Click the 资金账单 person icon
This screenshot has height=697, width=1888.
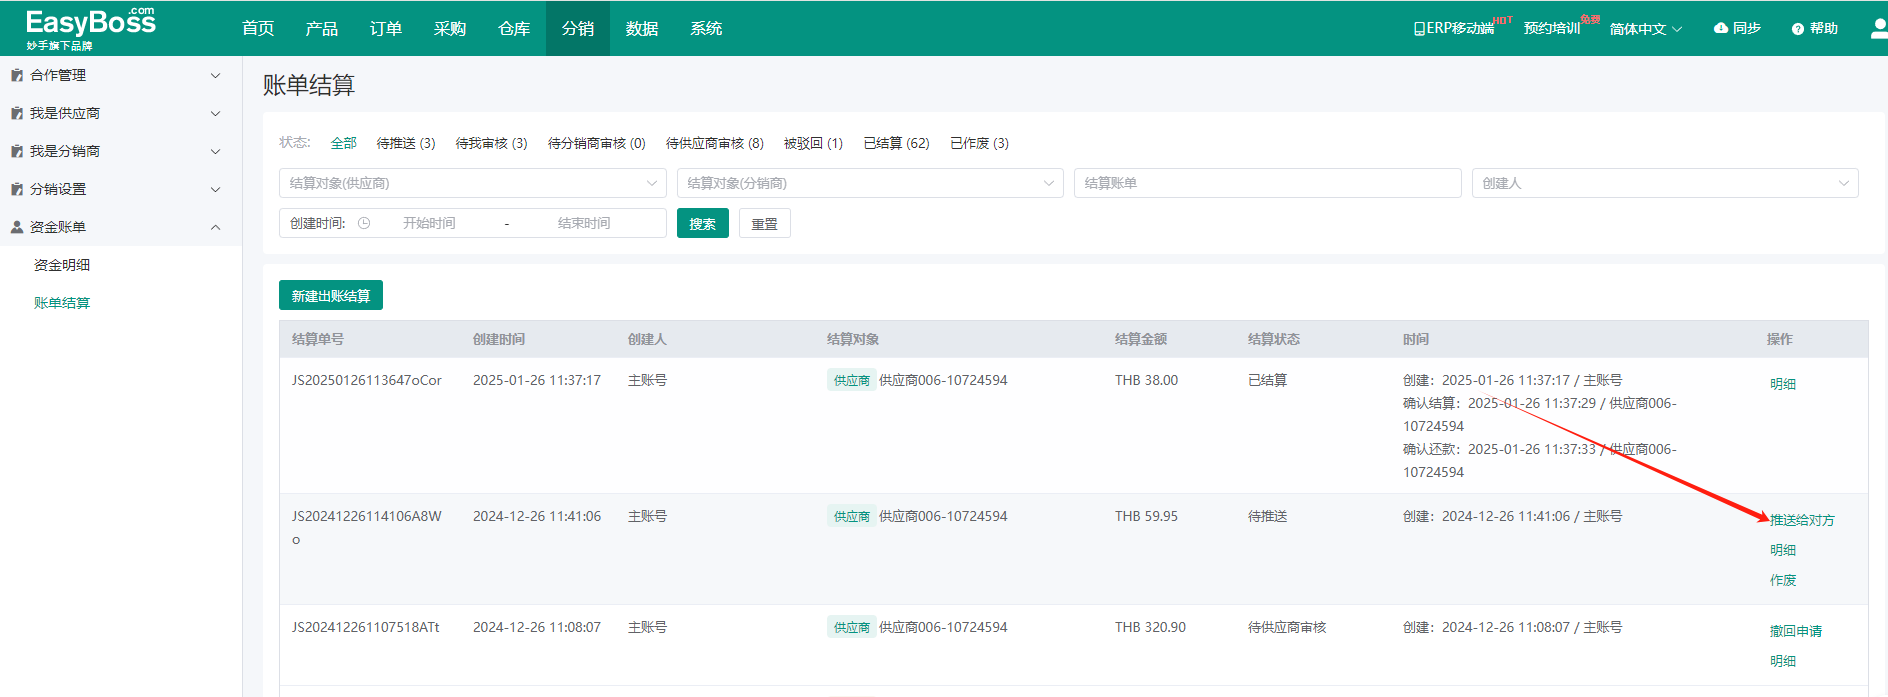(17, 227)
